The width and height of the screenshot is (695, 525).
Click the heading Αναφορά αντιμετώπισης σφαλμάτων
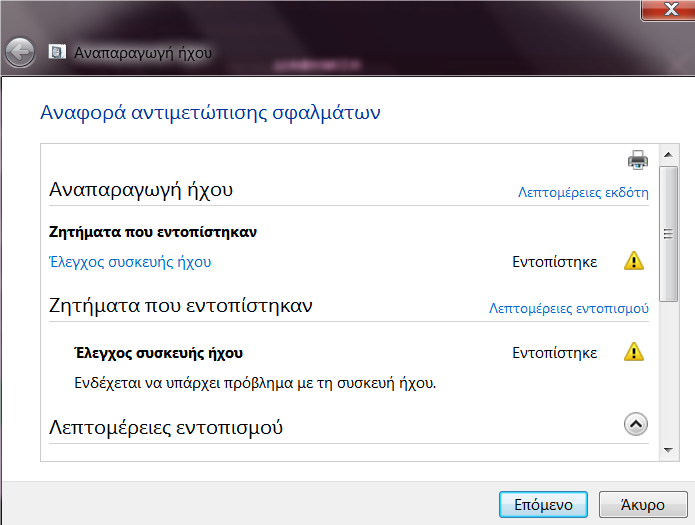210,113
